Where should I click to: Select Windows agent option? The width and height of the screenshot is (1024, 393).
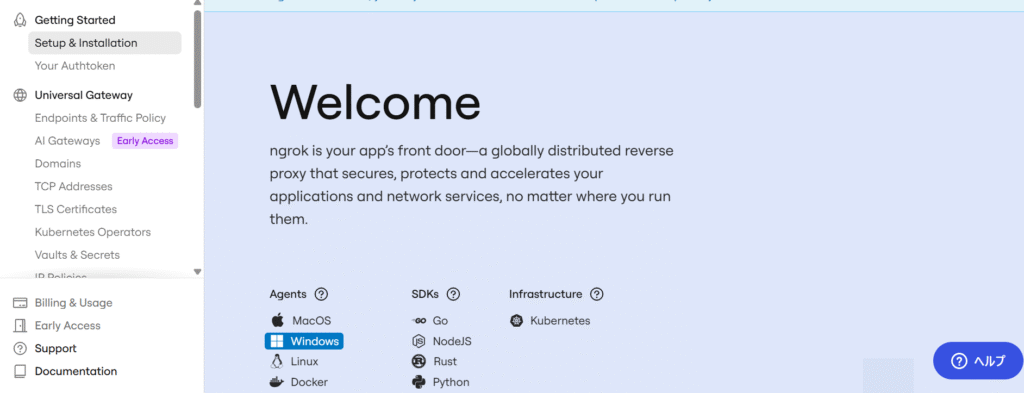(x=304, y=341)
